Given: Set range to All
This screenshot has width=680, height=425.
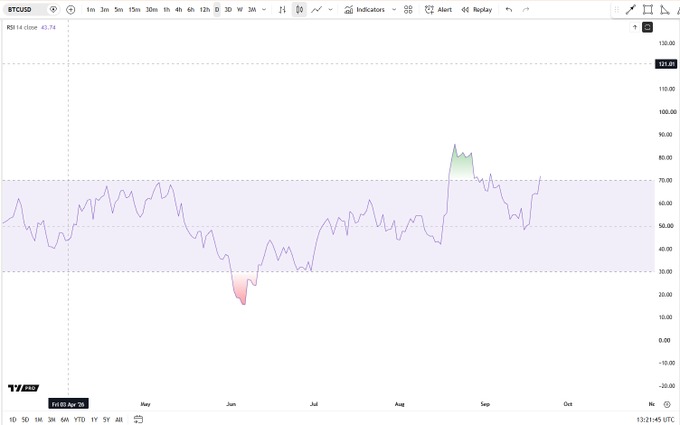Looking at the screenshot, I should 119,419.
